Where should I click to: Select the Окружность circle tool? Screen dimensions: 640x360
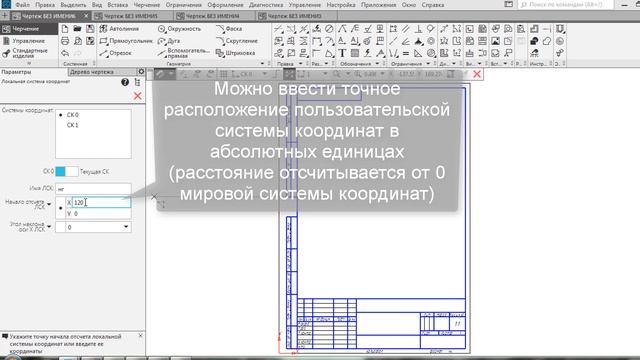click(x=180, y=29)
